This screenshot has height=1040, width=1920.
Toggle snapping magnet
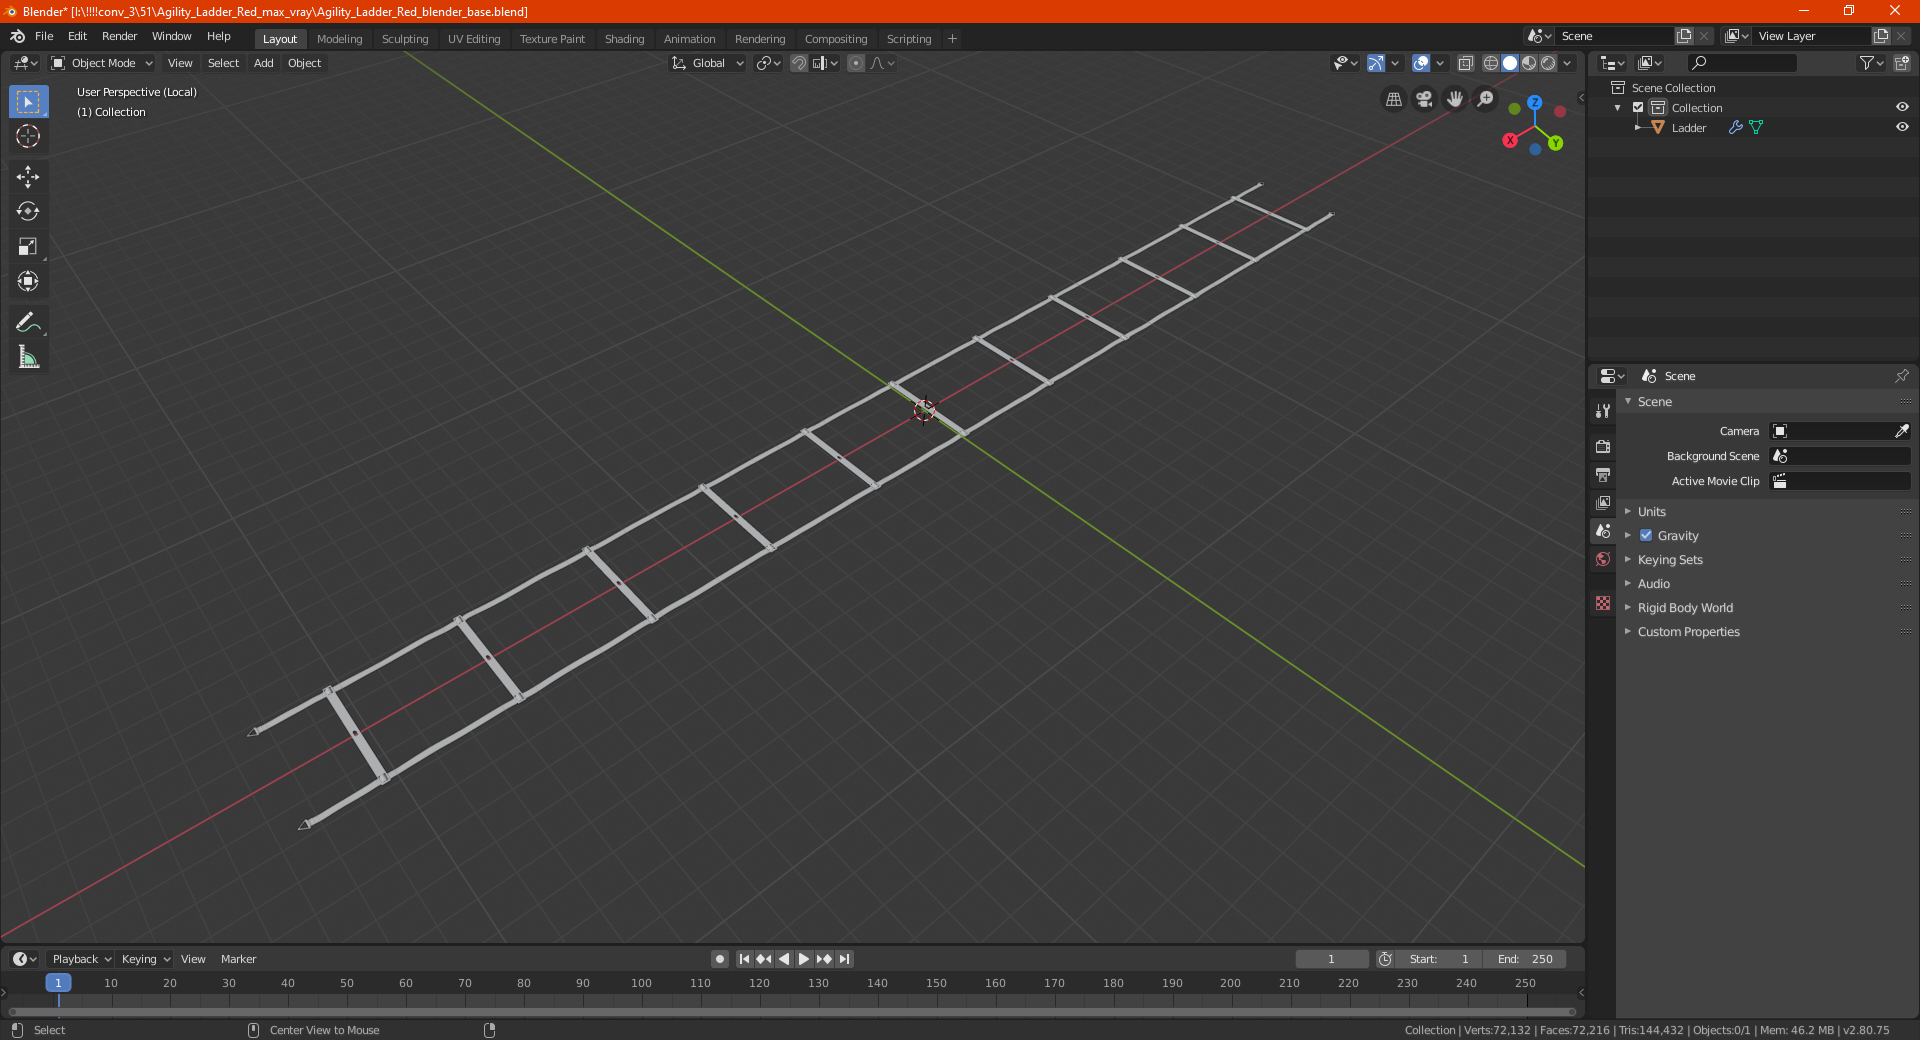[x=799, y=63]
